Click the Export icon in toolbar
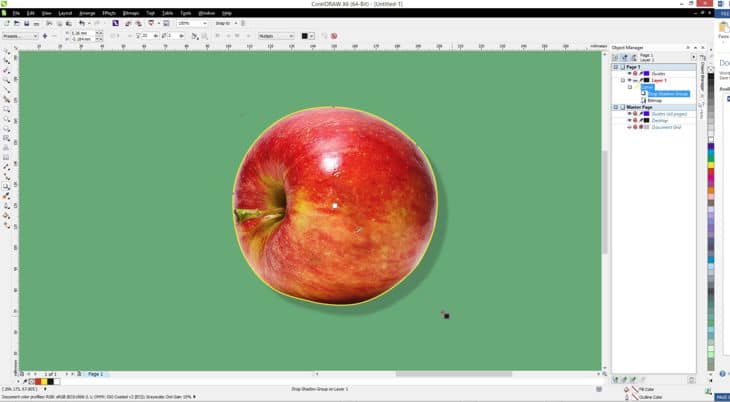The image size is (730, 402). 138,23
